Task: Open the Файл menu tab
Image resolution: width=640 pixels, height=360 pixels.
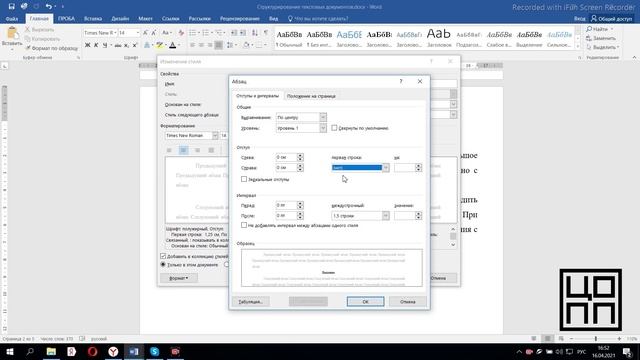Action: 12,19
